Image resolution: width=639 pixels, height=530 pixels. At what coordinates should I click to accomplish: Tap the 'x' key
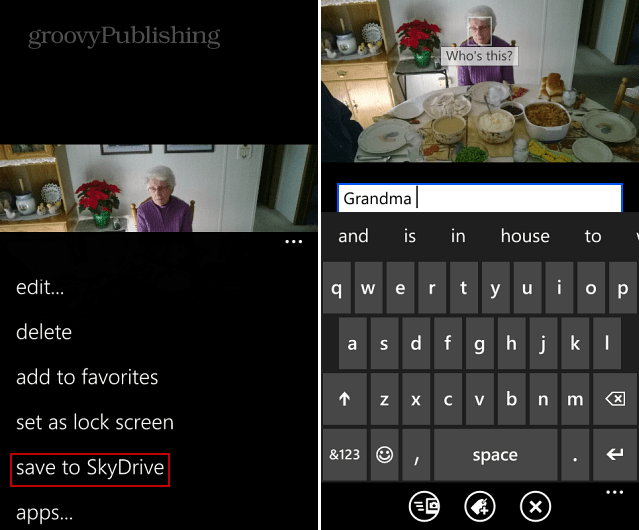pyautogui.click(x=416, y=399)
